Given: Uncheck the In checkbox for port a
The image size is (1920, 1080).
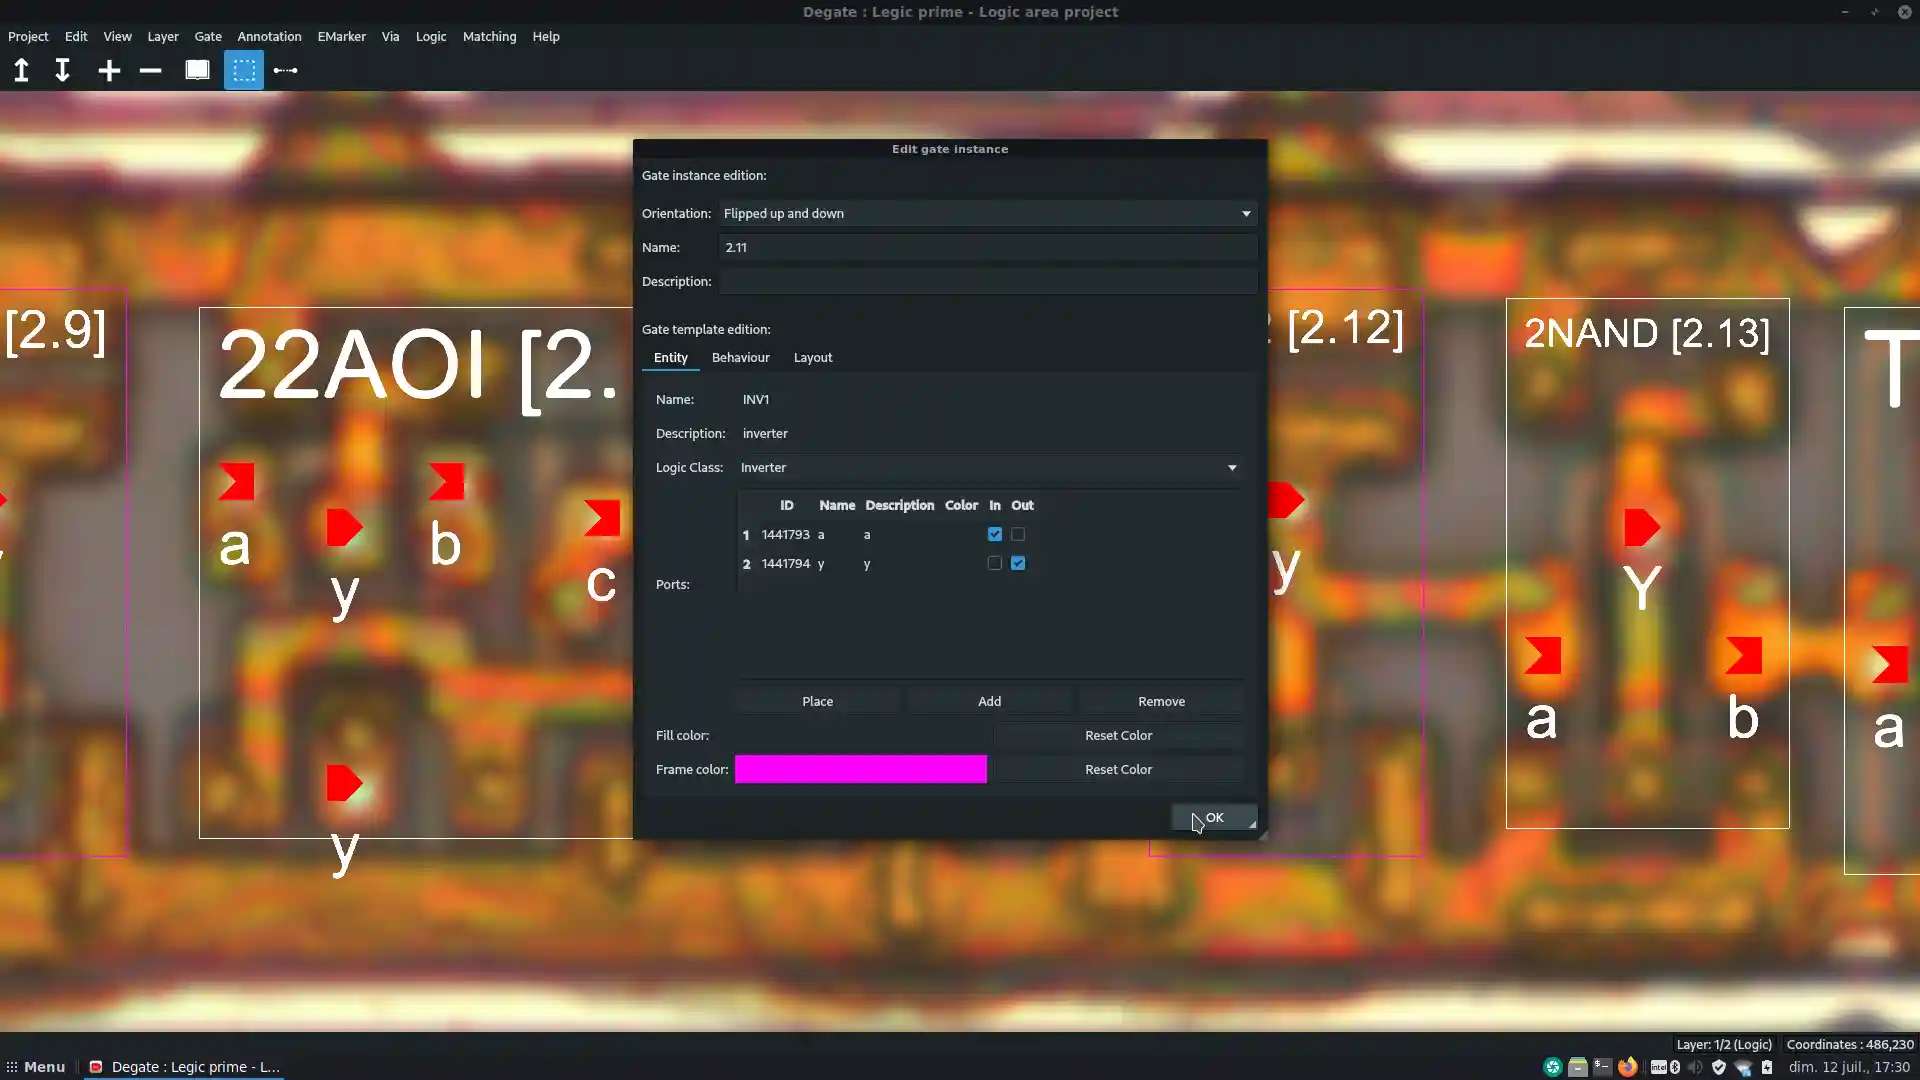Looking at the screenshot, I should tap(994, 534).
